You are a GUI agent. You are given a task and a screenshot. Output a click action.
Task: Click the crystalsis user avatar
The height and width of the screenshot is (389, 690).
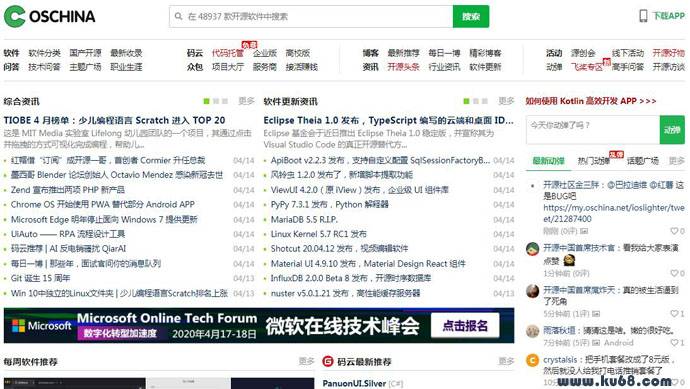[532, 360]
